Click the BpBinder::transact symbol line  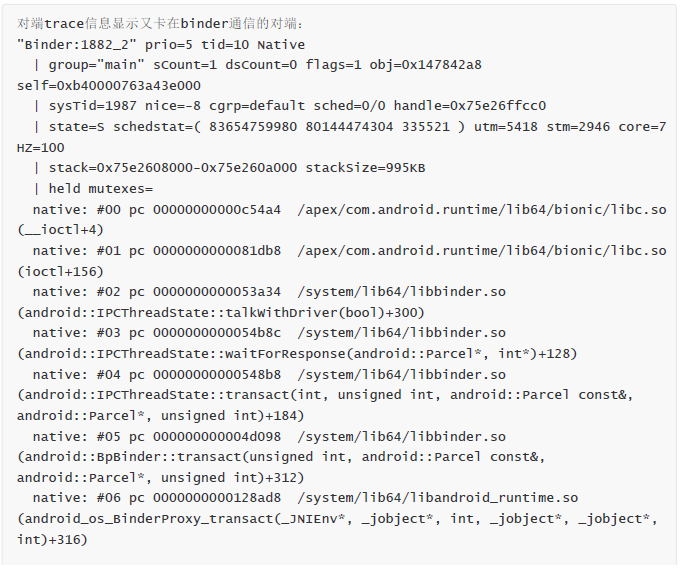[x=280, y=456]
